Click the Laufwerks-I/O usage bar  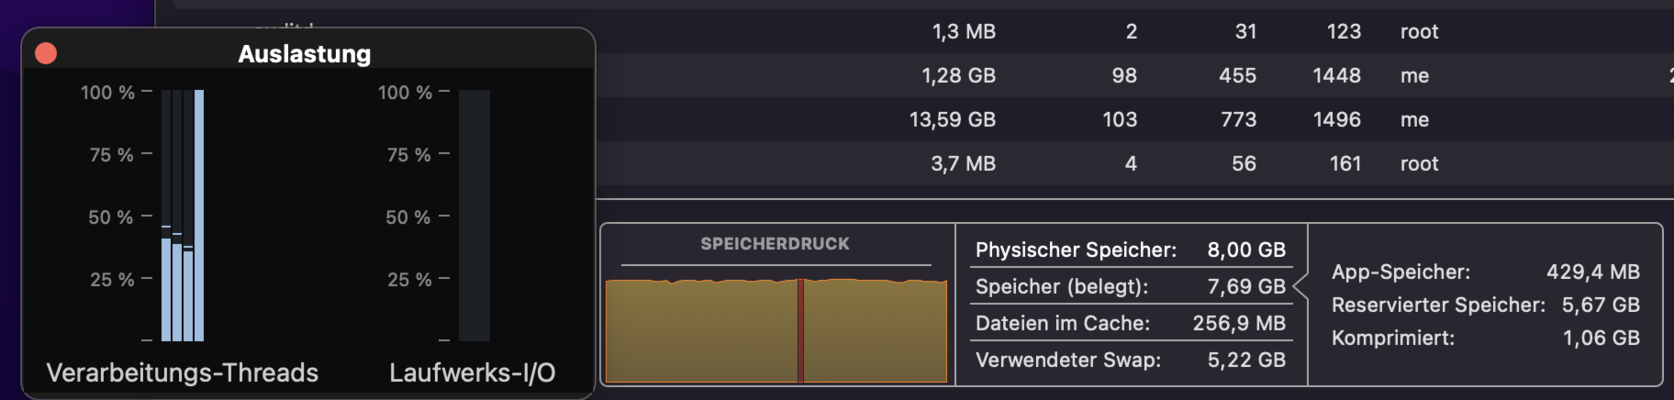[474, 215]
